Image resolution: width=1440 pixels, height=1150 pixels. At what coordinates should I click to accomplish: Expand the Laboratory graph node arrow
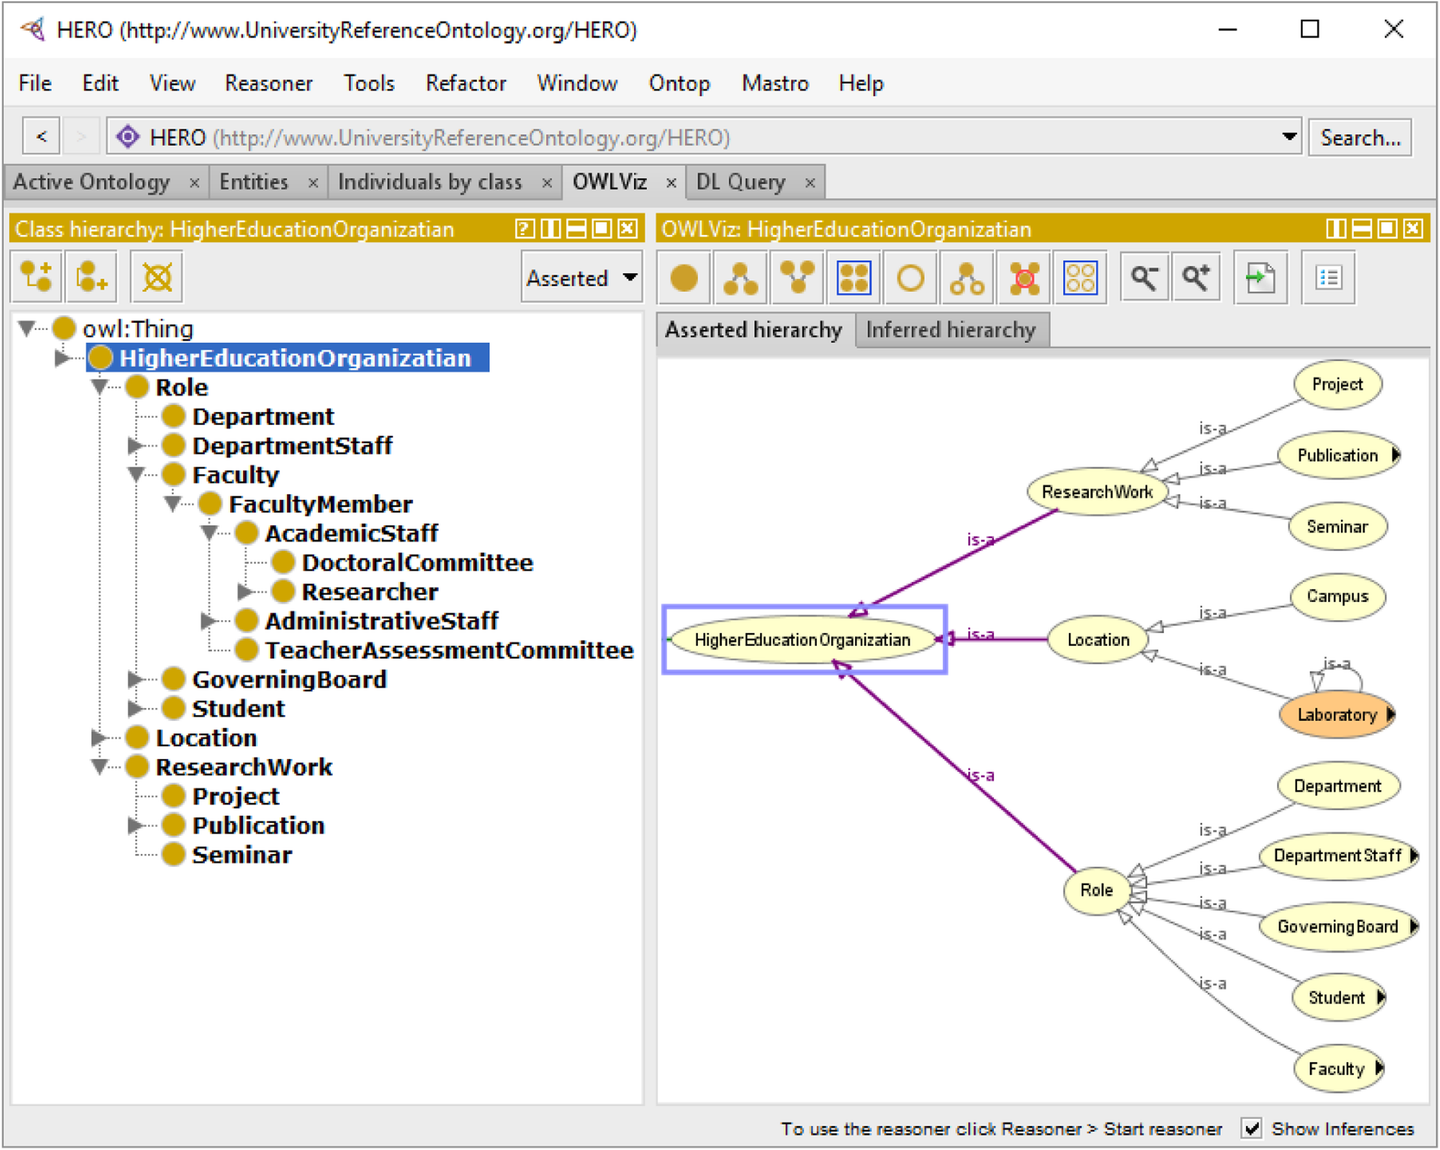pyautogui.click(x=1390, y=714)
